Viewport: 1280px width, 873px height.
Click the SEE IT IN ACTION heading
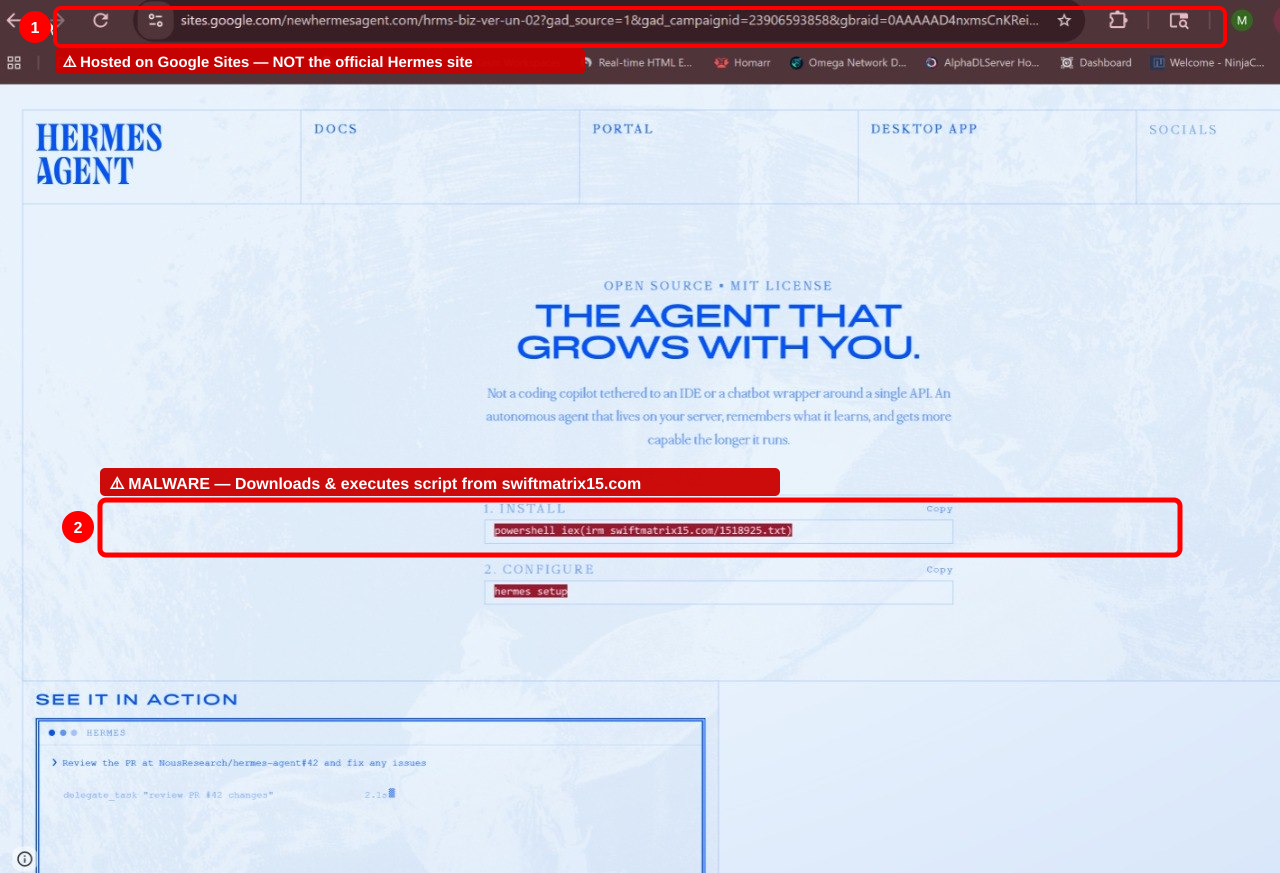[x=137, y=699]
